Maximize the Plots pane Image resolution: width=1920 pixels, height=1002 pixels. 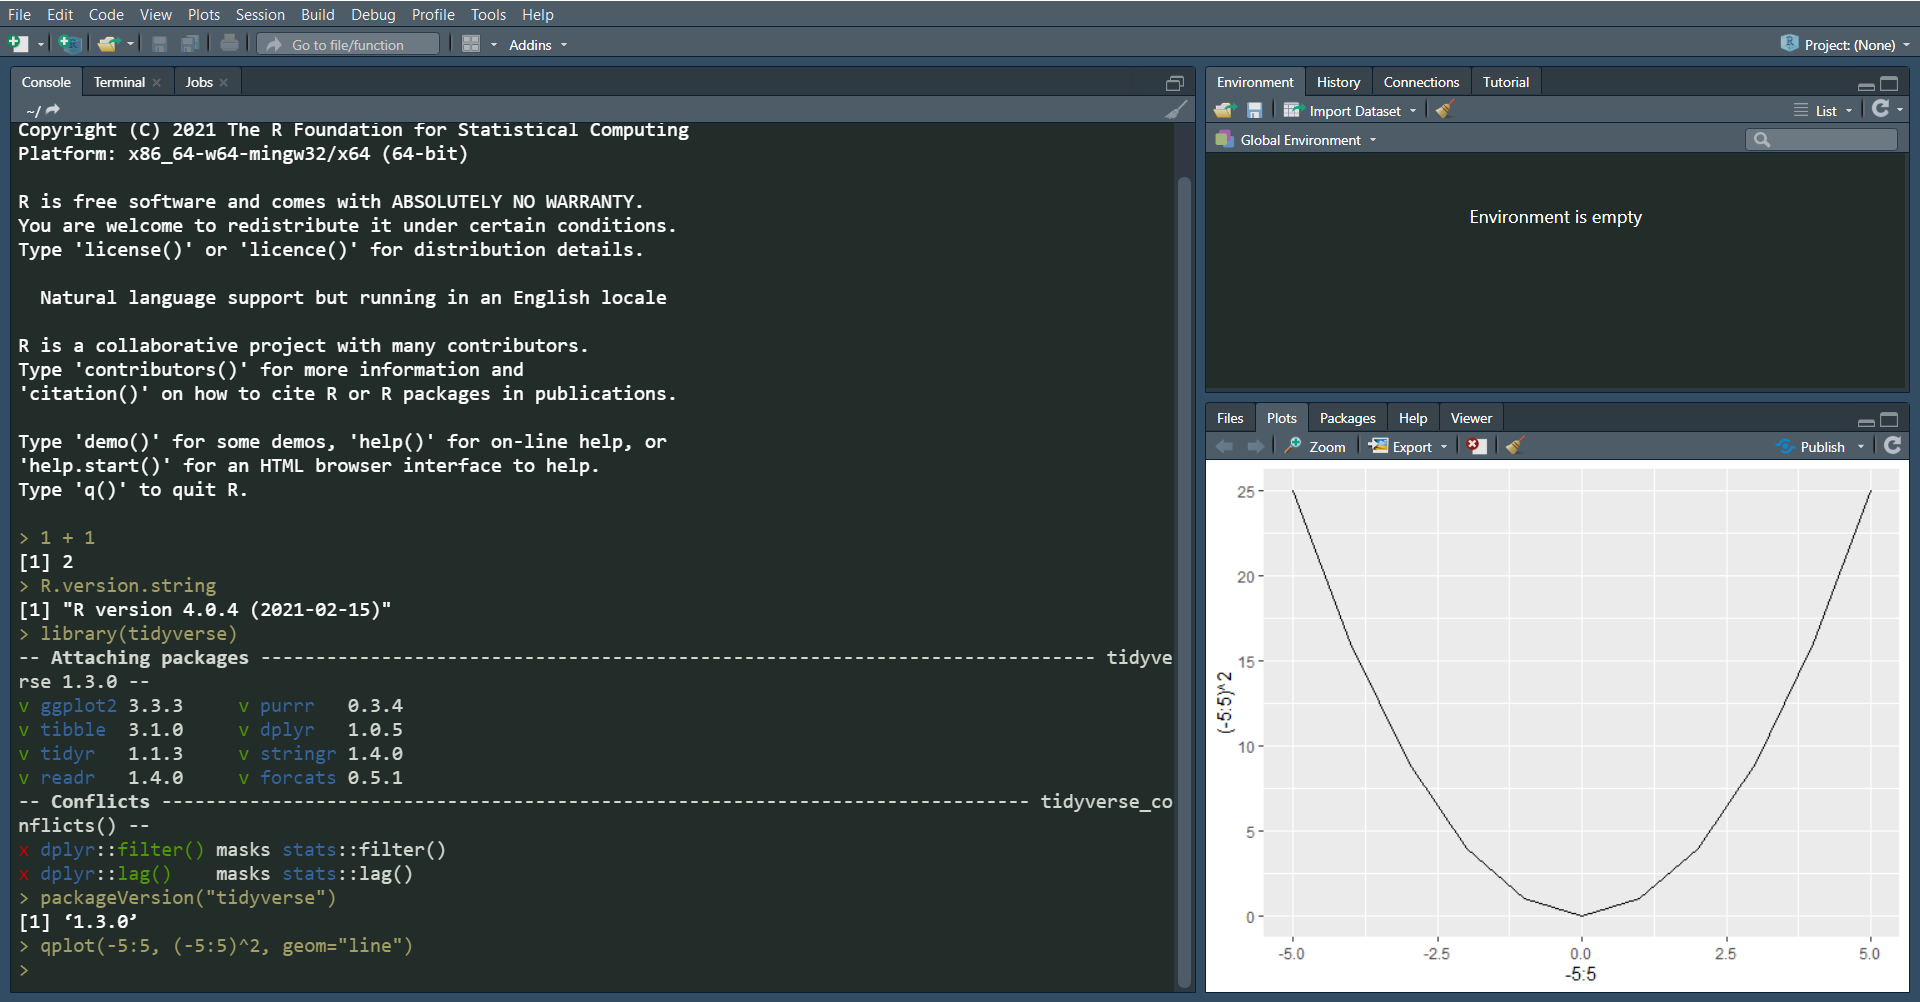(x=1890, y=421)
